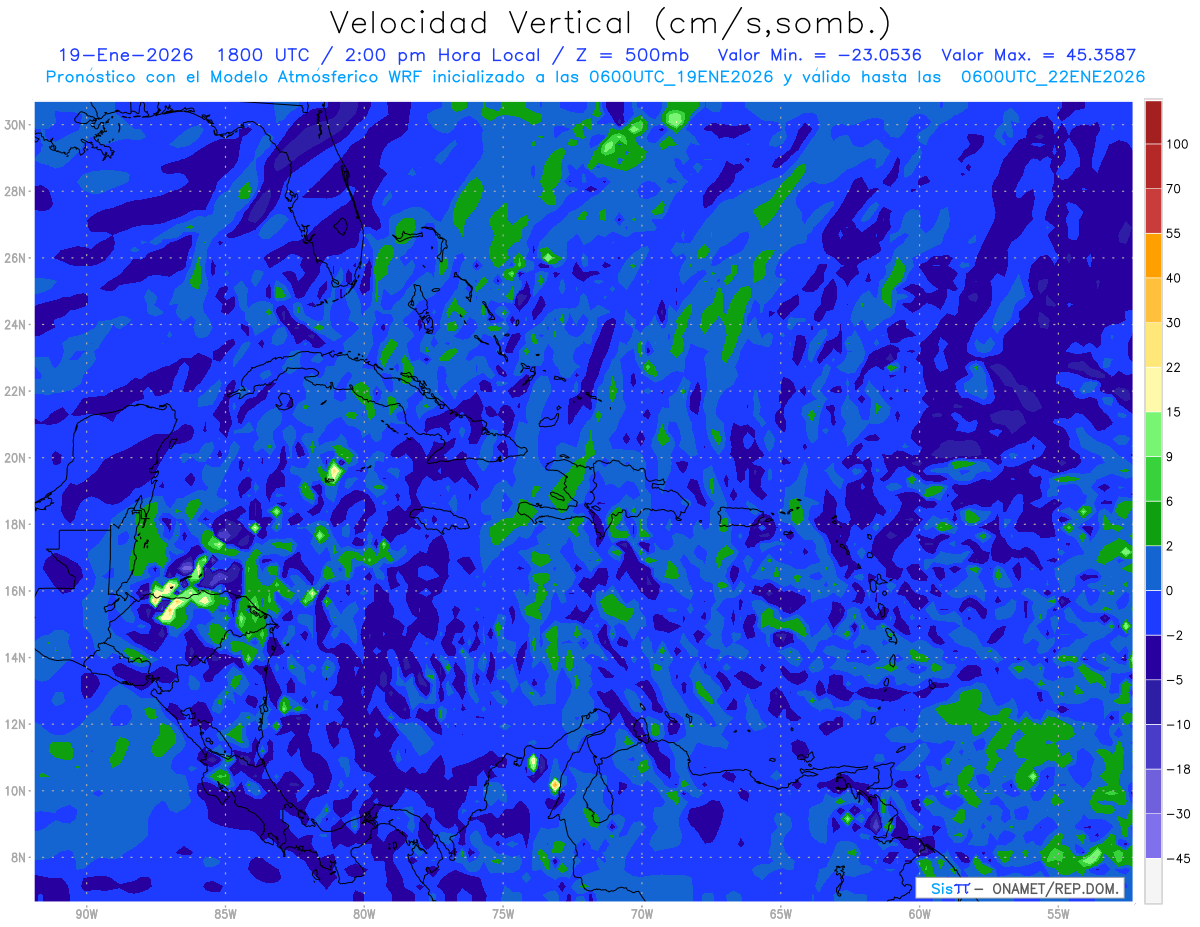Click the 'SisTT - ONAMET/REP.DOM.' credit label

click(x=1020, y=888)
